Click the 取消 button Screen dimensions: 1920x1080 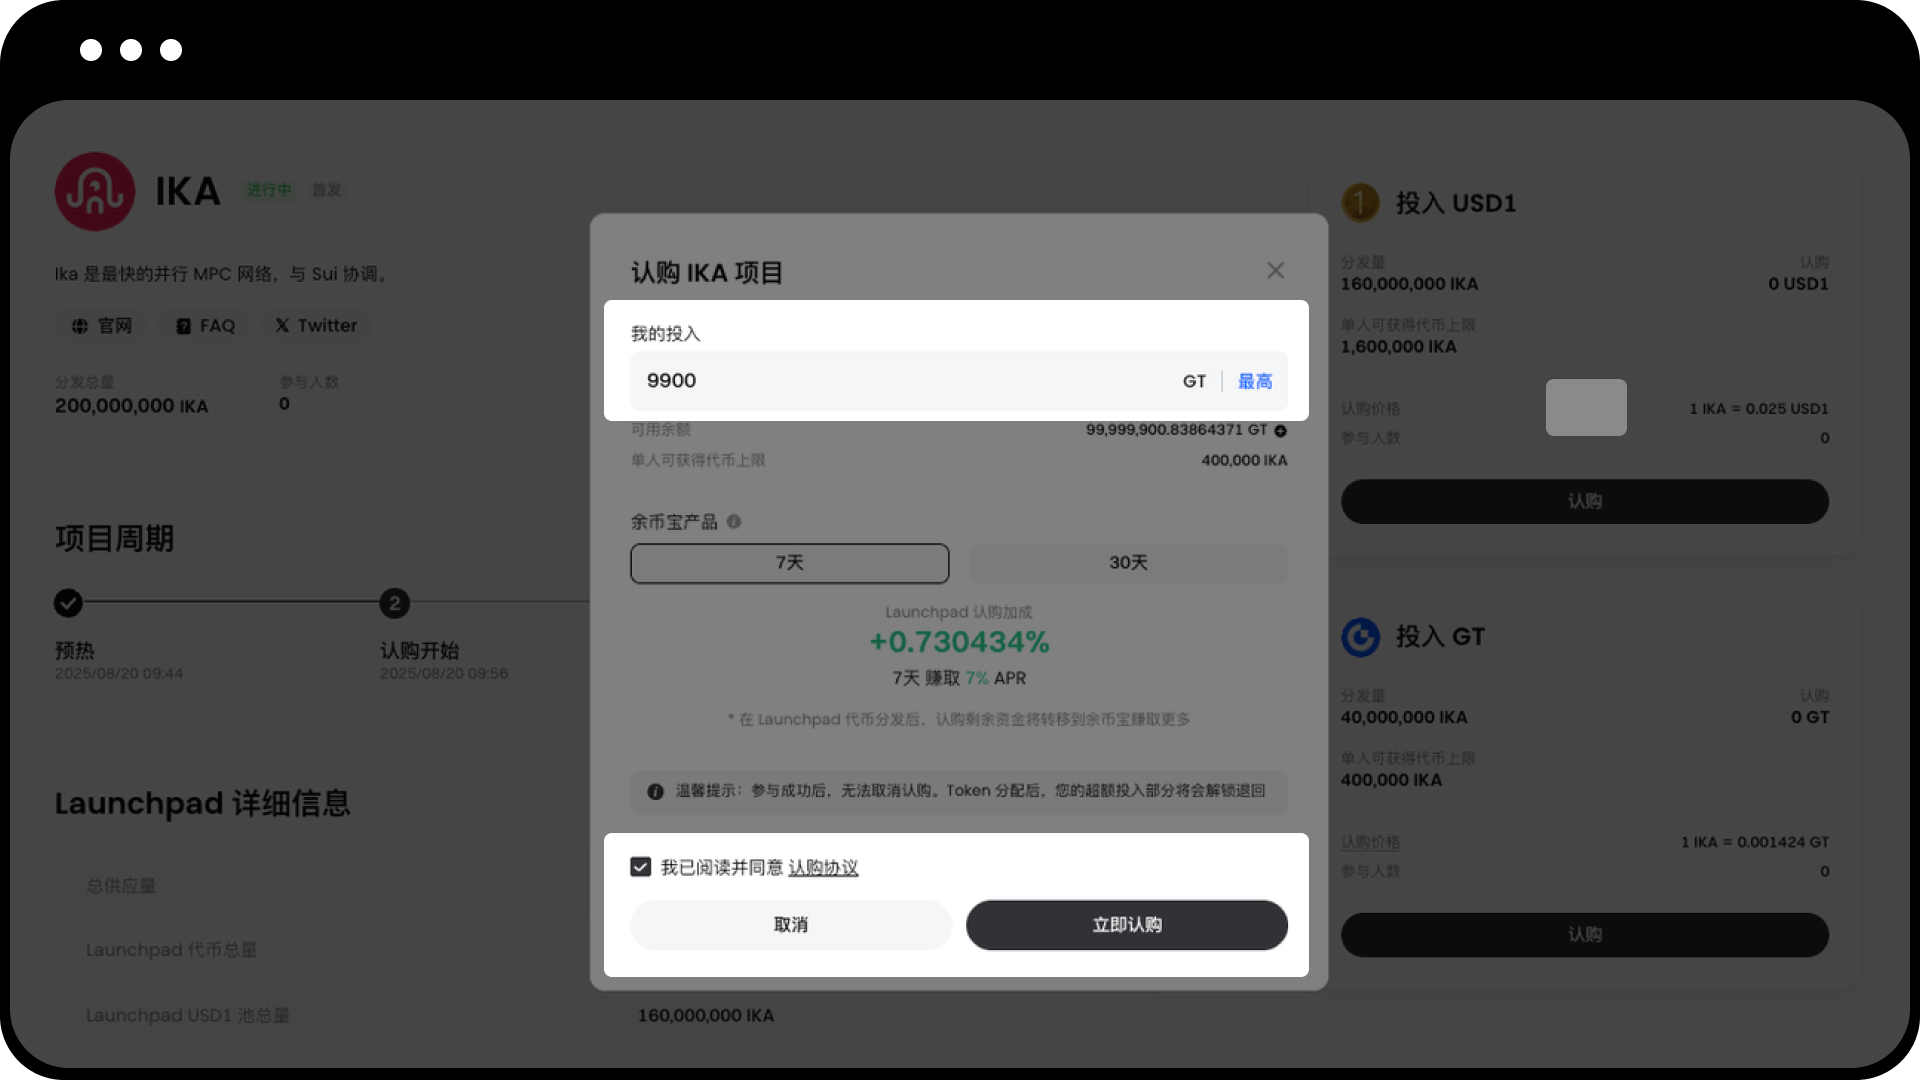791,925
